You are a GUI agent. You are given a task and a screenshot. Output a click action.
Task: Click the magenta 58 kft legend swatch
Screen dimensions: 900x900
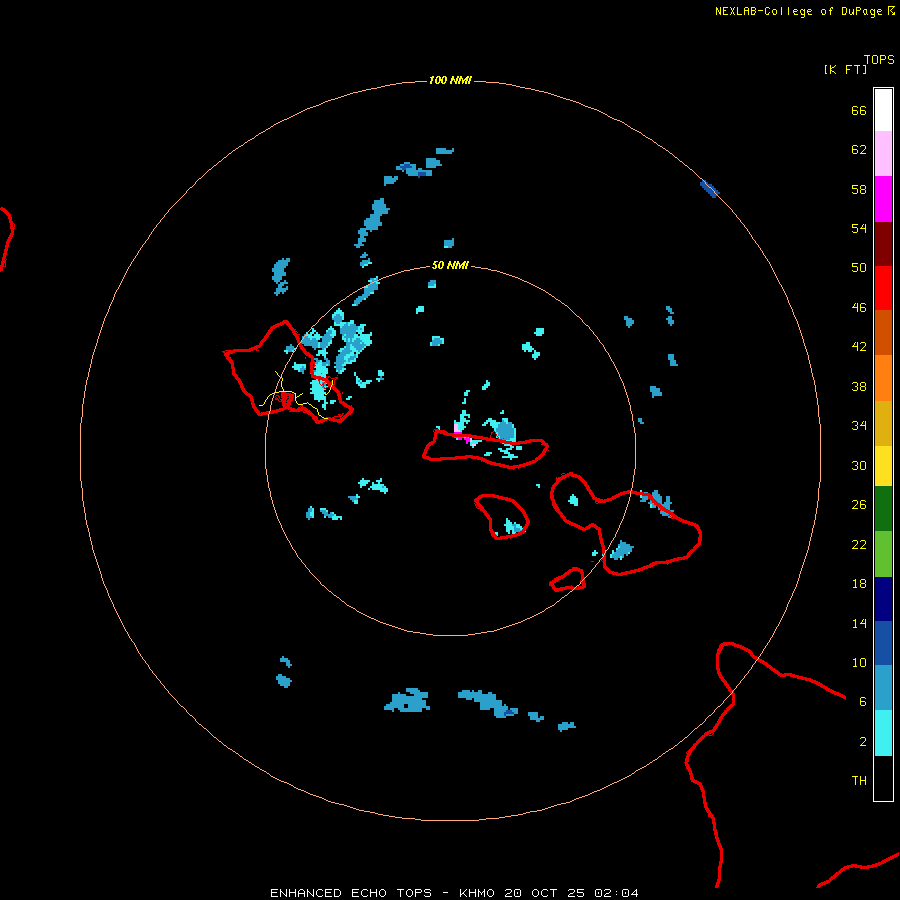click(883, 199)
